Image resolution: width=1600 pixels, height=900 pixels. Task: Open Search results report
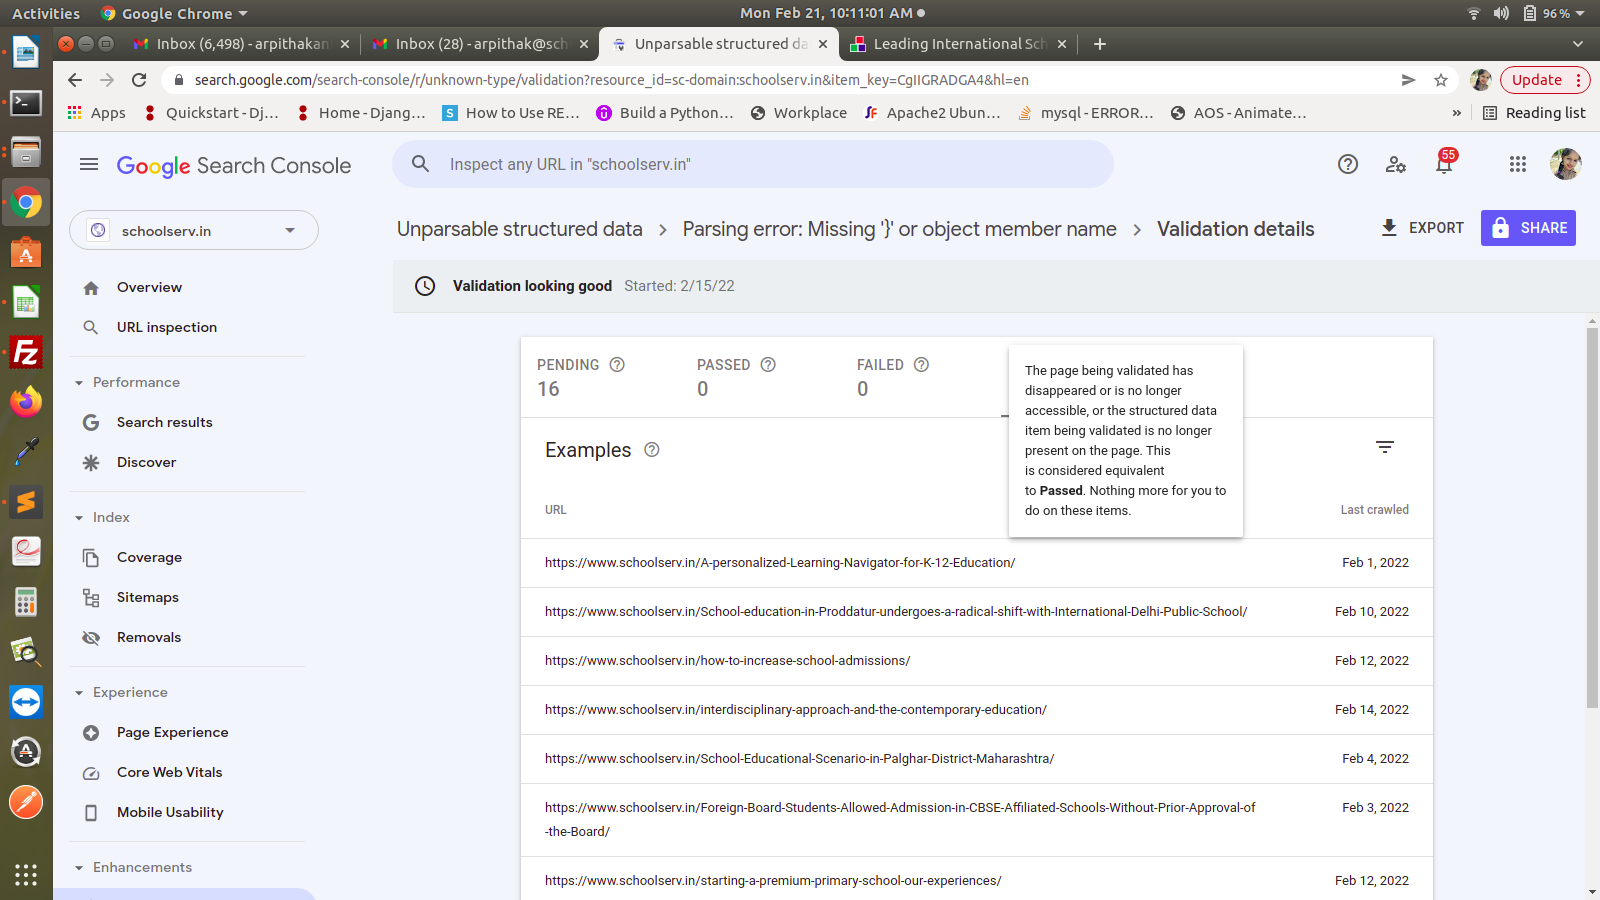(165, 423)
